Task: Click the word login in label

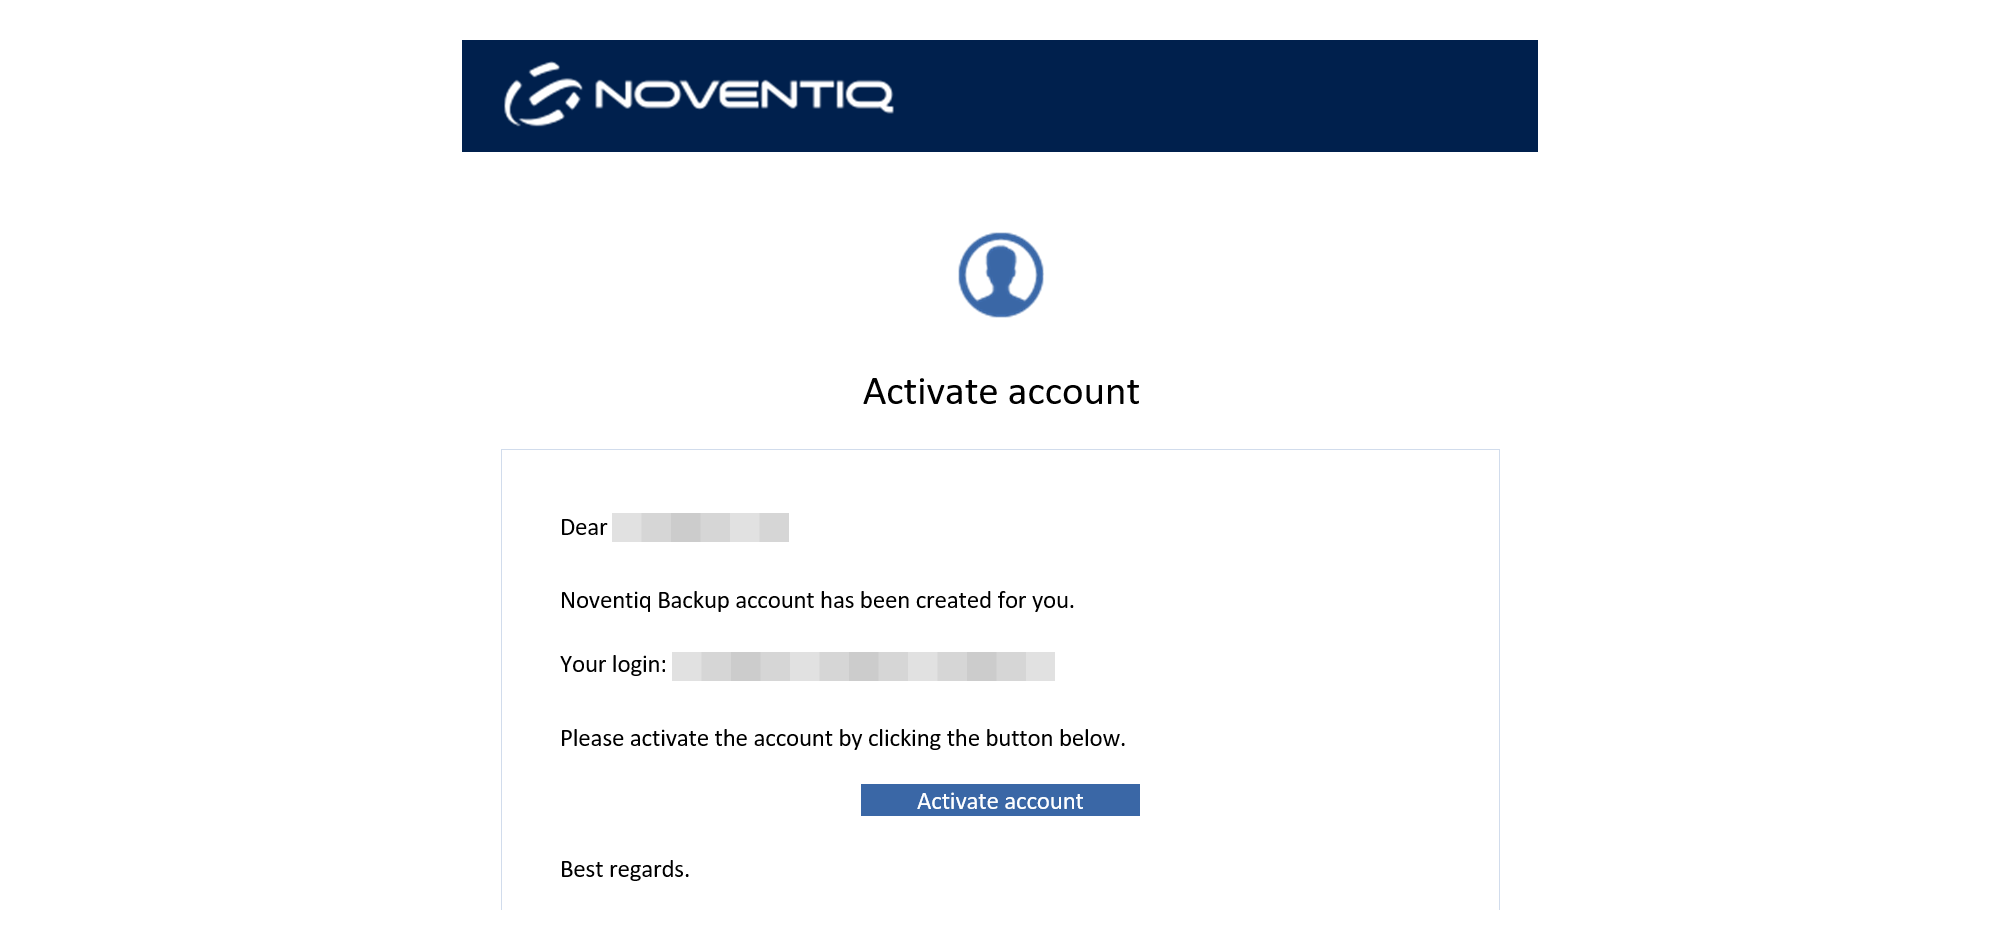Action: pos(638,665)
